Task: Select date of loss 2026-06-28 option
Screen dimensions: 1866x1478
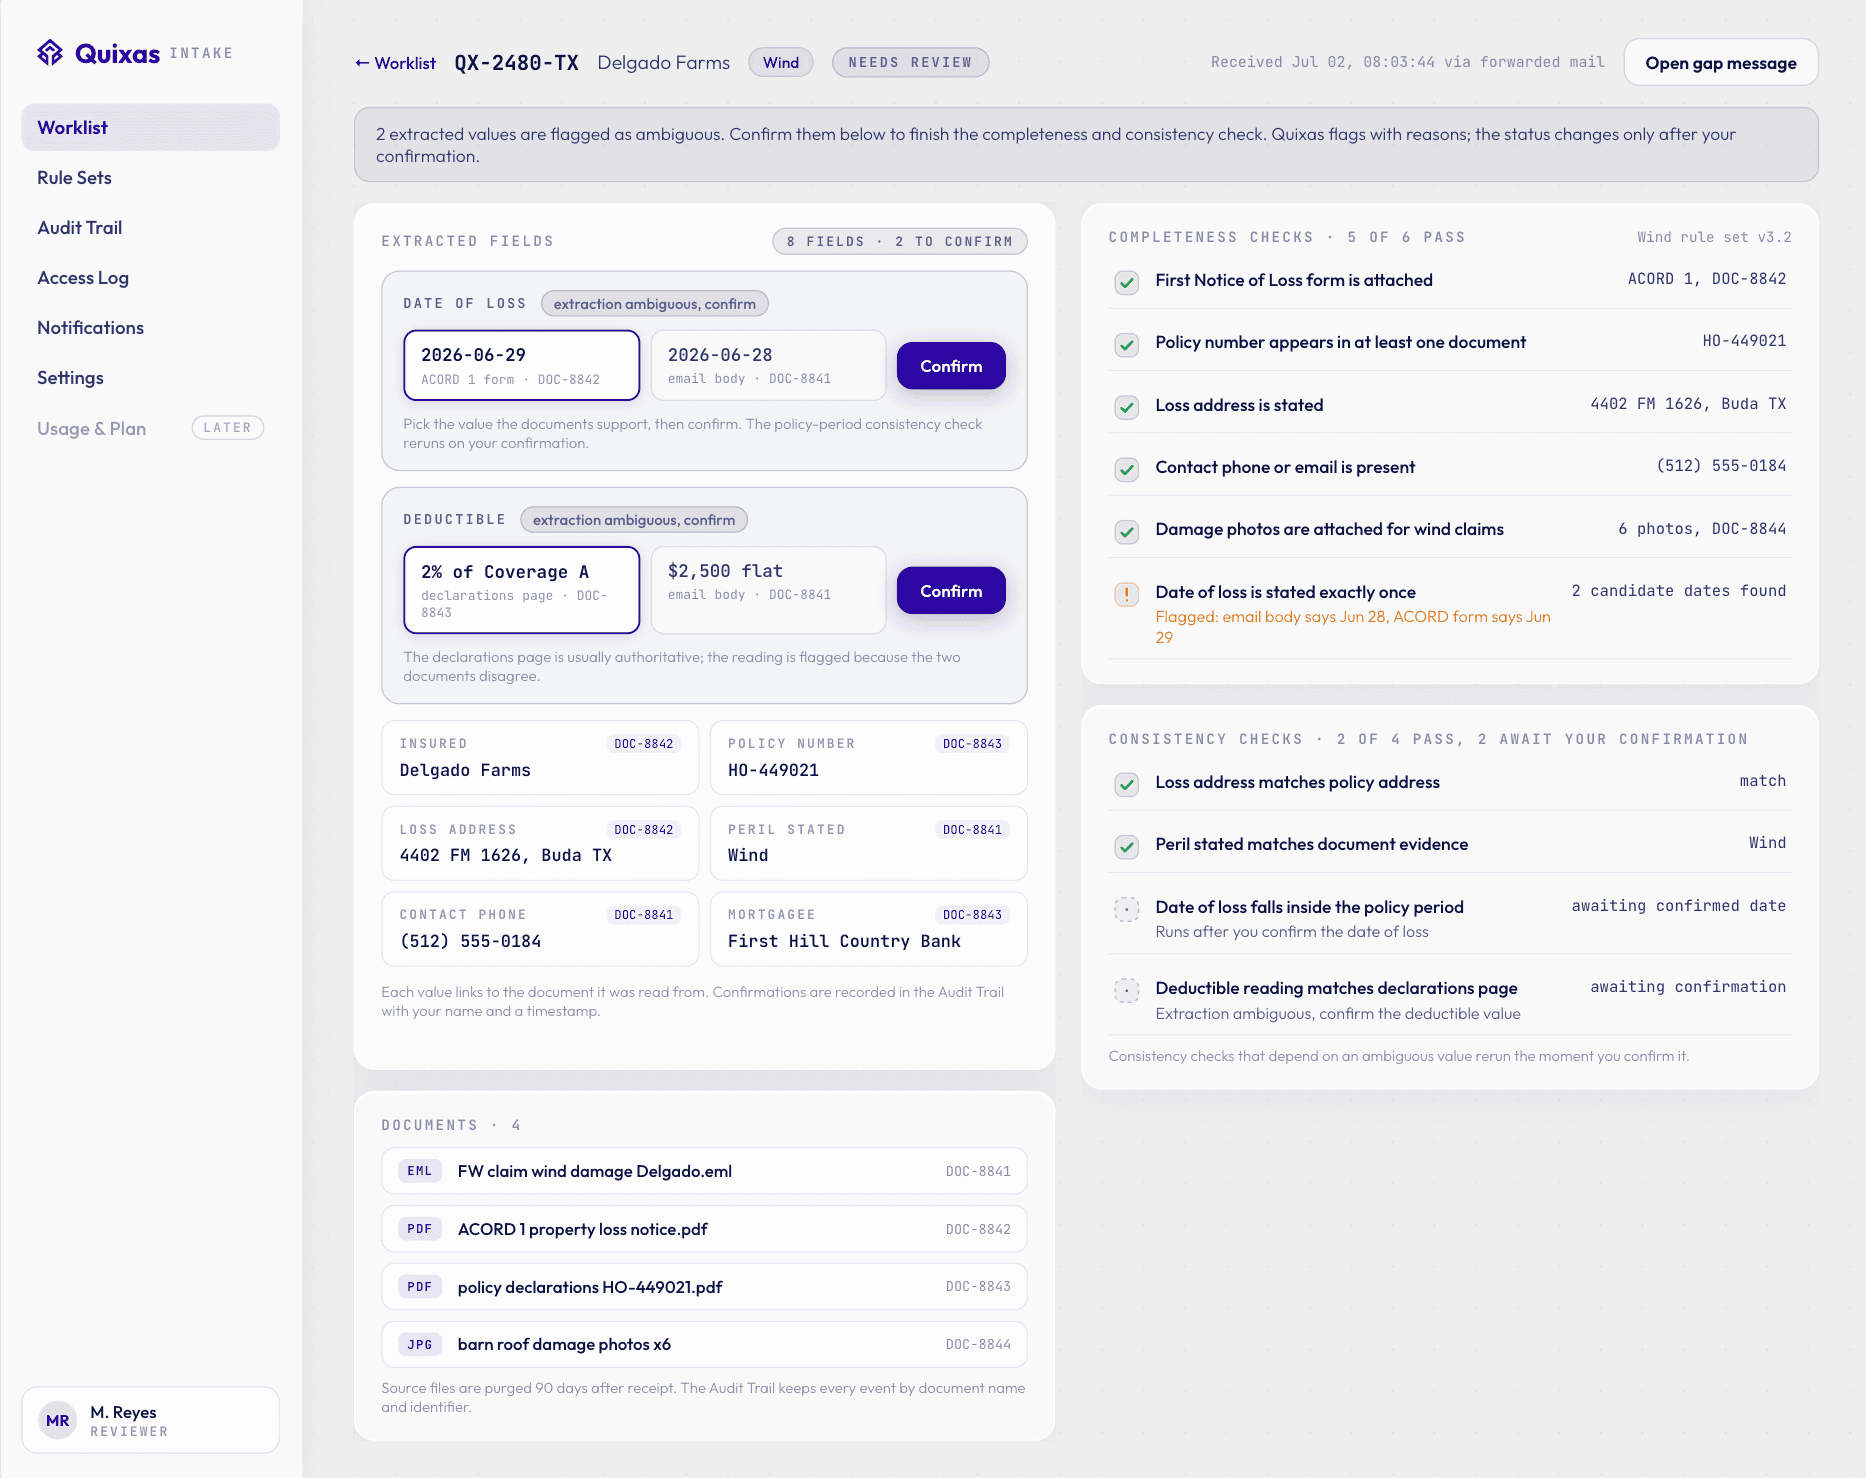Action: tap(768, 365)
